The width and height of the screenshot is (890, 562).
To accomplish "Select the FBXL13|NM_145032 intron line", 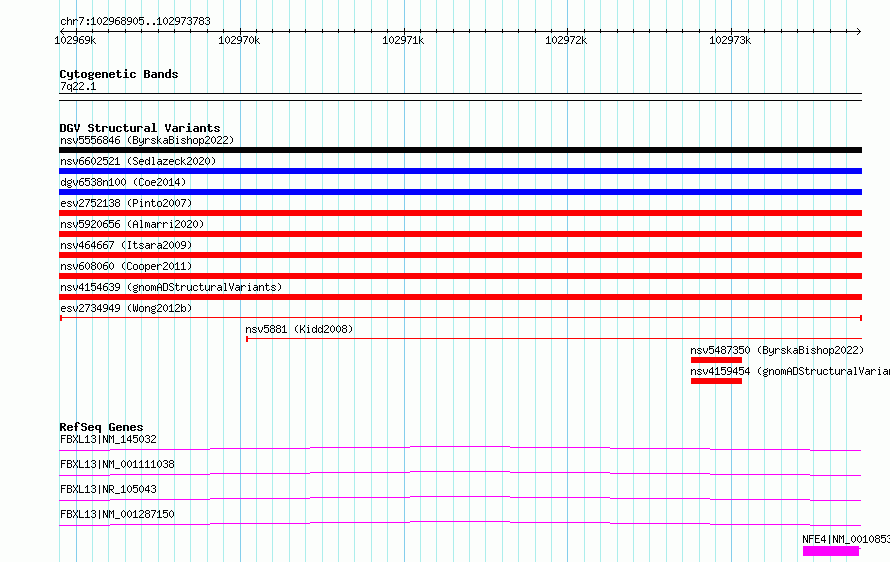I will [460, 448].
